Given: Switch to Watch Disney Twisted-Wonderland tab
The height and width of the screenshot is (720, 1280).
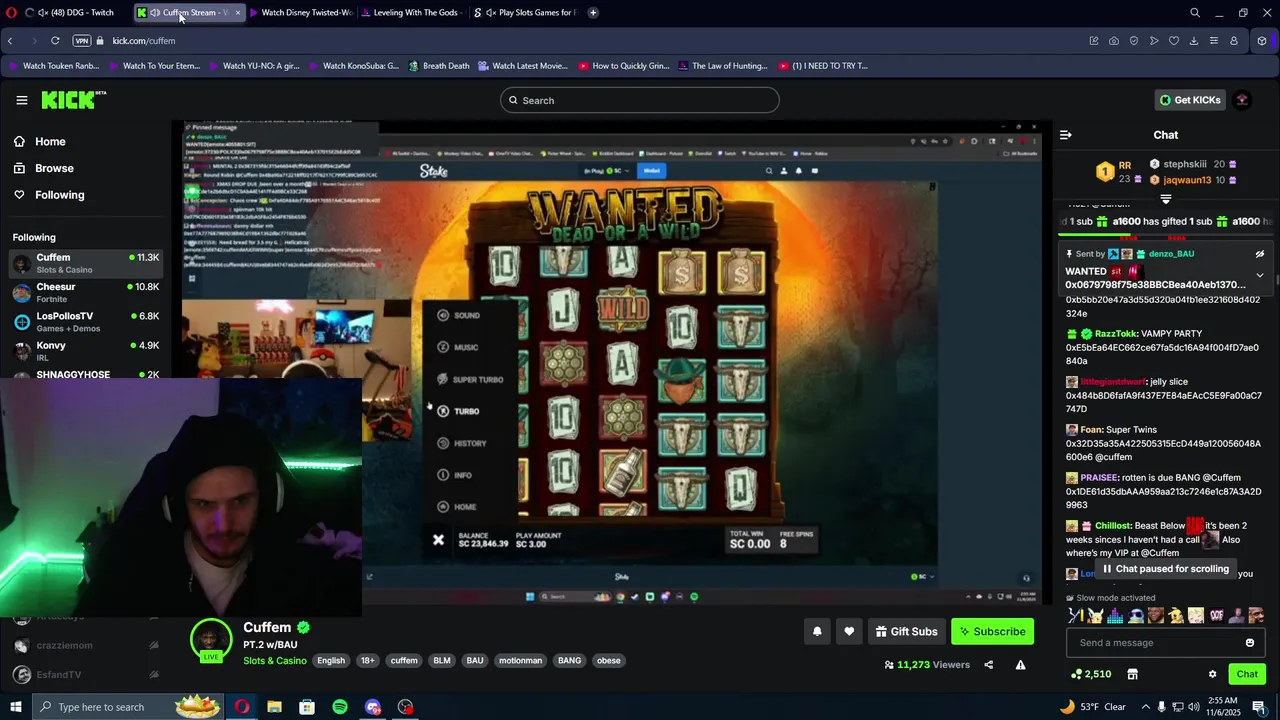Looking at the screenshot, I should 300,13.
